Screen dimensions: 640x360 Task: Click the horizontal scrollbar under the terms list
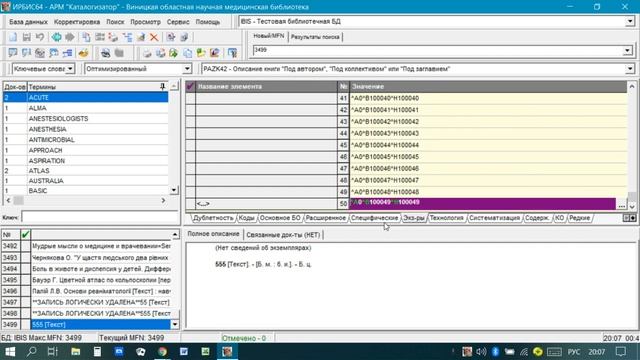[x=86, y=200]
